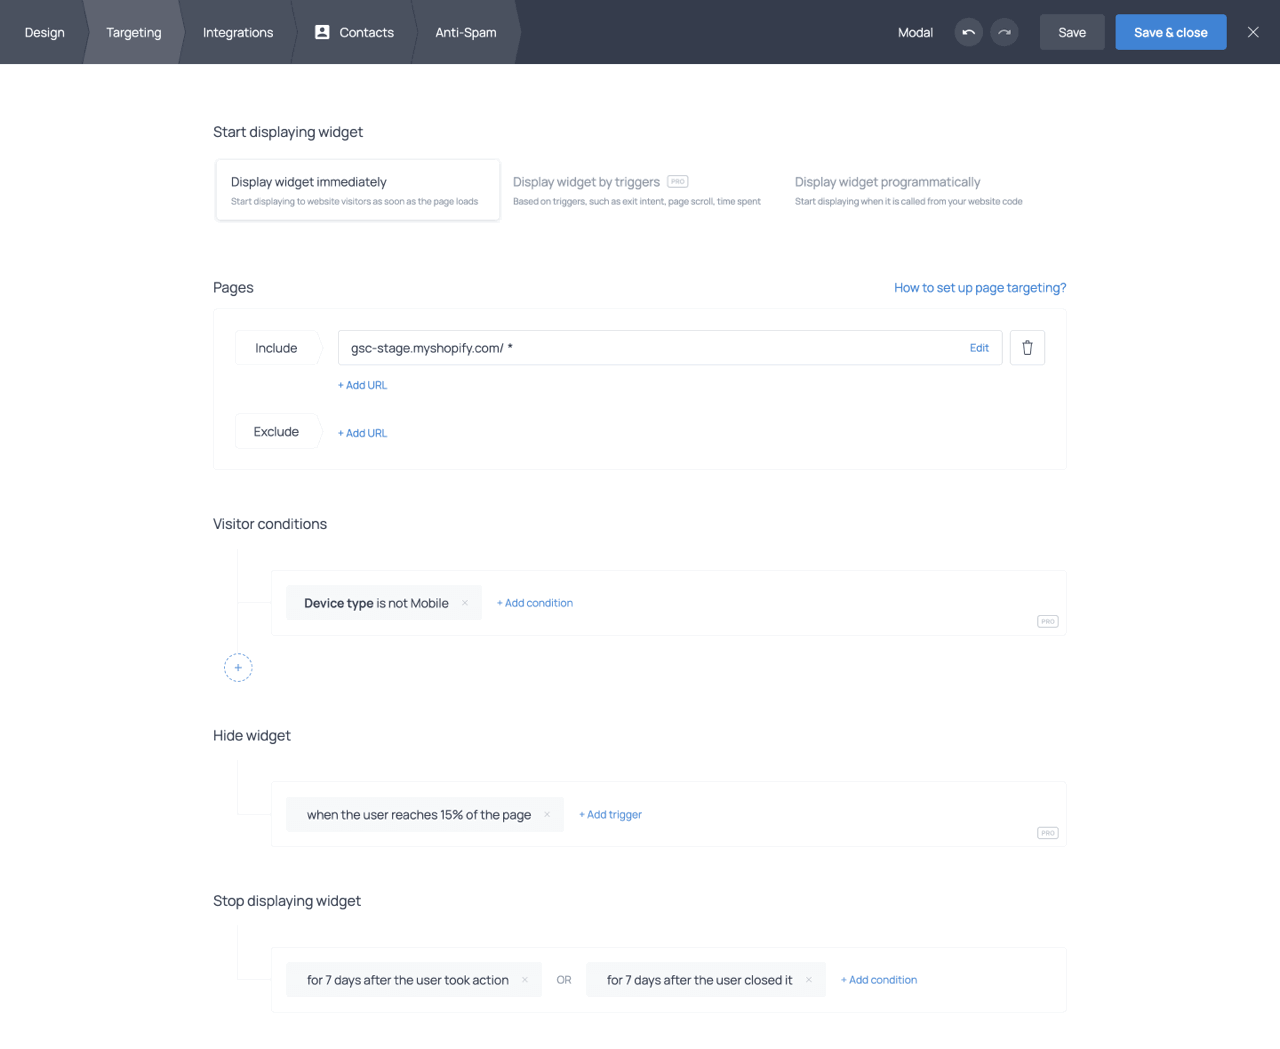This screenshot has height=1049, width=1280.
Task: Add URL under the Exclude section
Action: pos(362,433)
